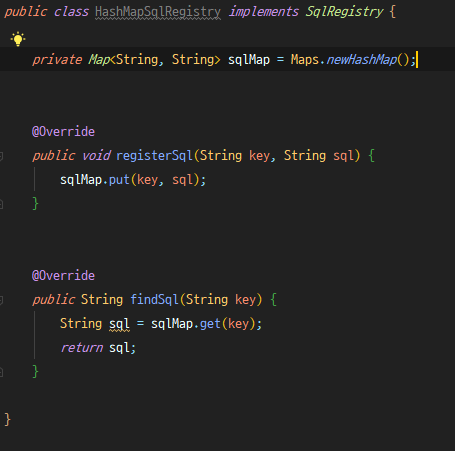455x451 pixels.
Task: Click the implements keyword
Action: [x=264, y=12]
